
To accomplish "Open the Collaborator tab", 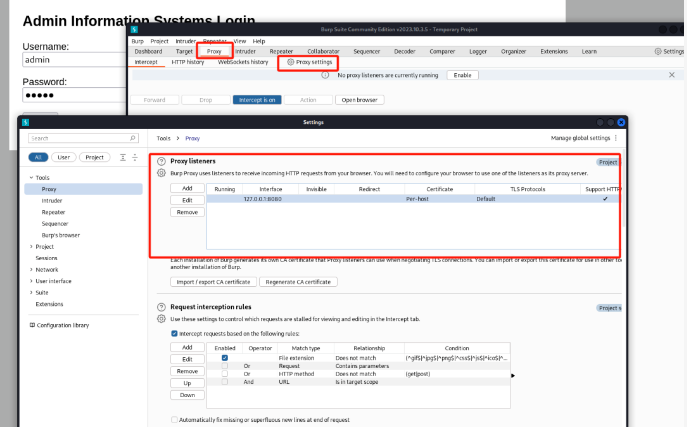I will (323, 51).
